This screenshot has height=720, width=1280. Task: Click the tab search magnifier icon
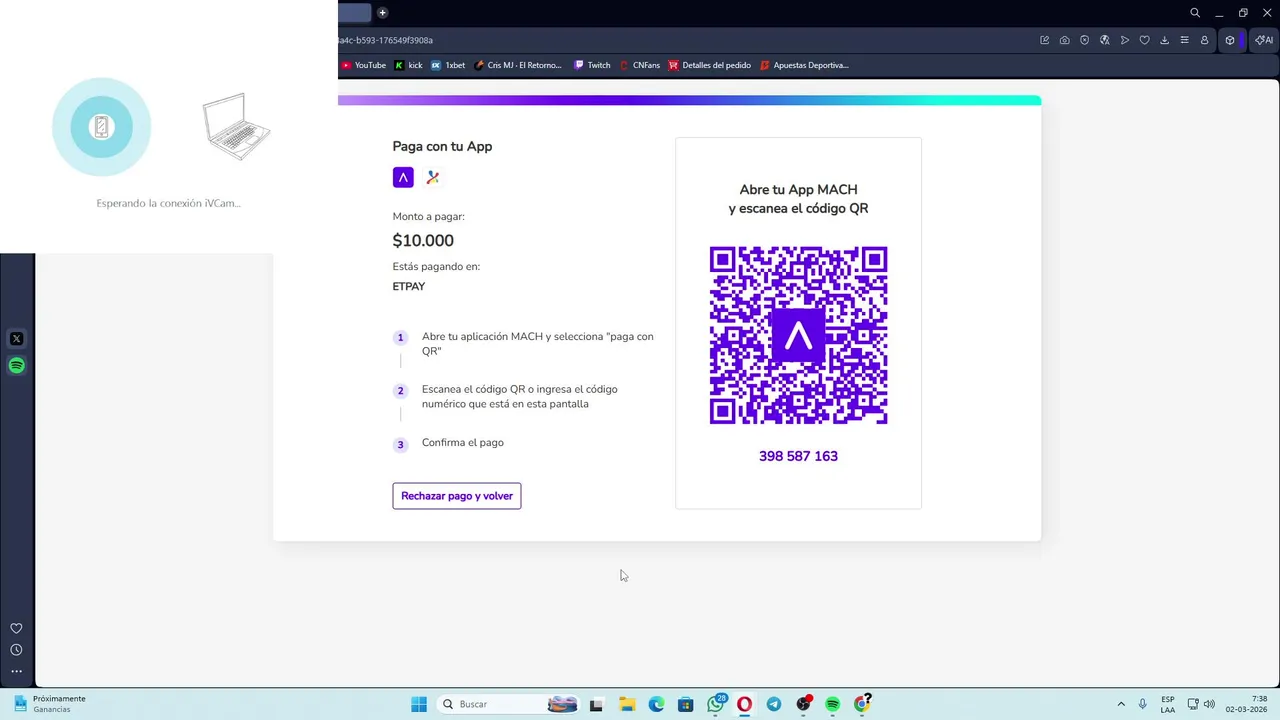click(1195, 13)
